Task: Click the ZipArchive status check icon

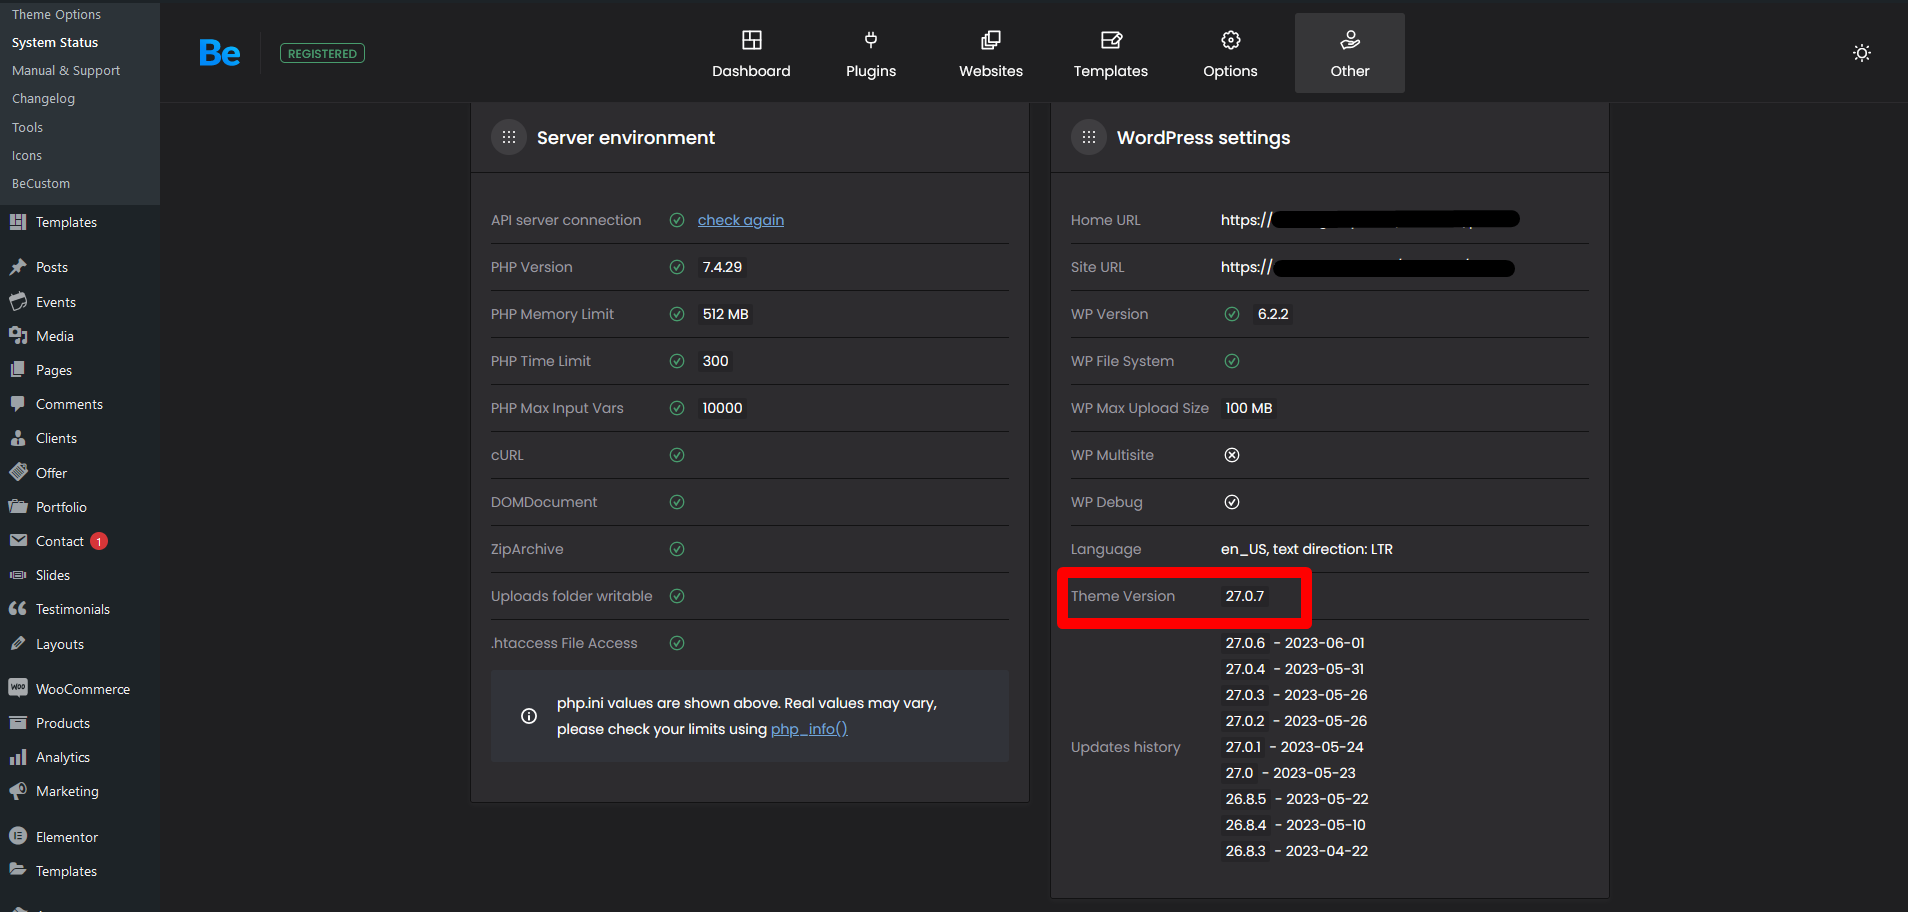Action: [677, 549]
